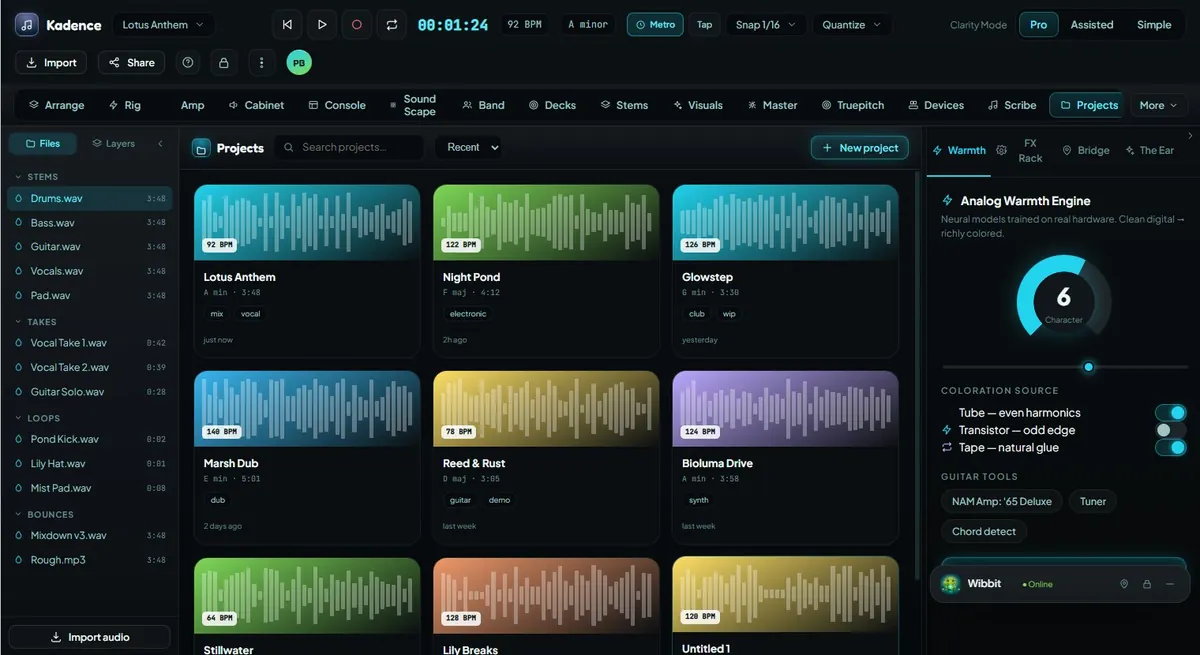Minimize the Wibbit chat widget

coord(1170,584)
